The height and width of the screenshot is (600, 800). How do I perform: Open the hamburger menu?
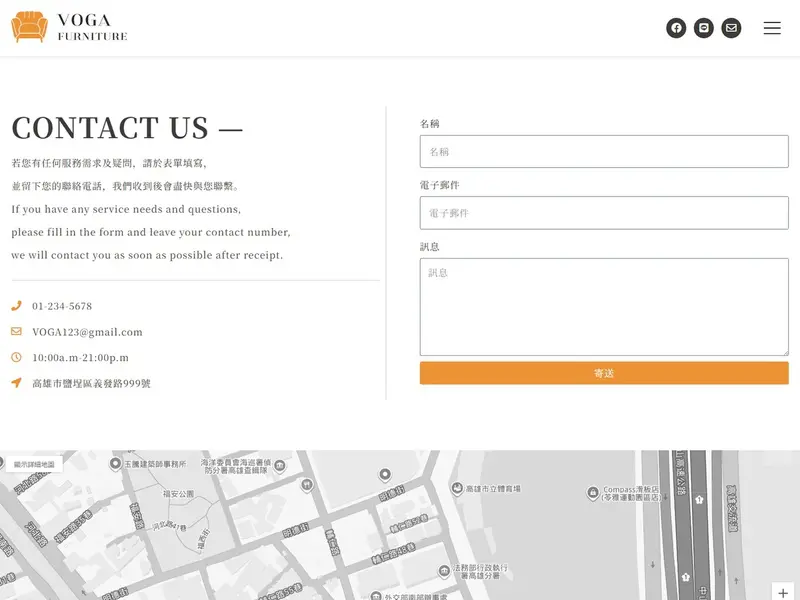772,28
